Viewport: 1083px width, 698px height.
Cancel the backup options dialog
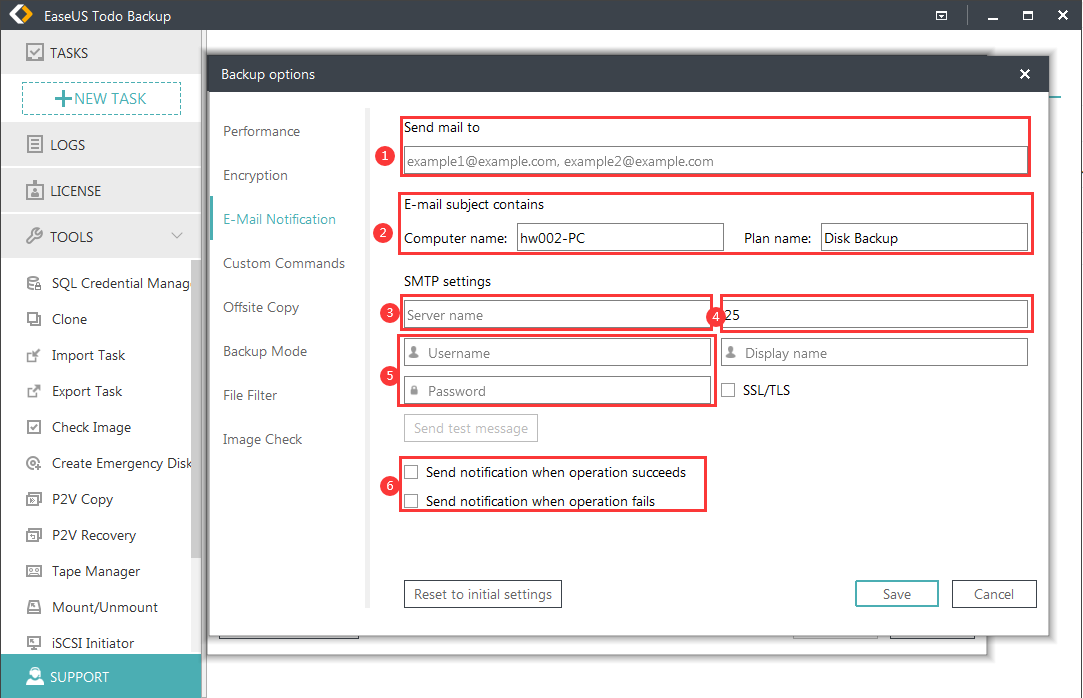[994, 594]
